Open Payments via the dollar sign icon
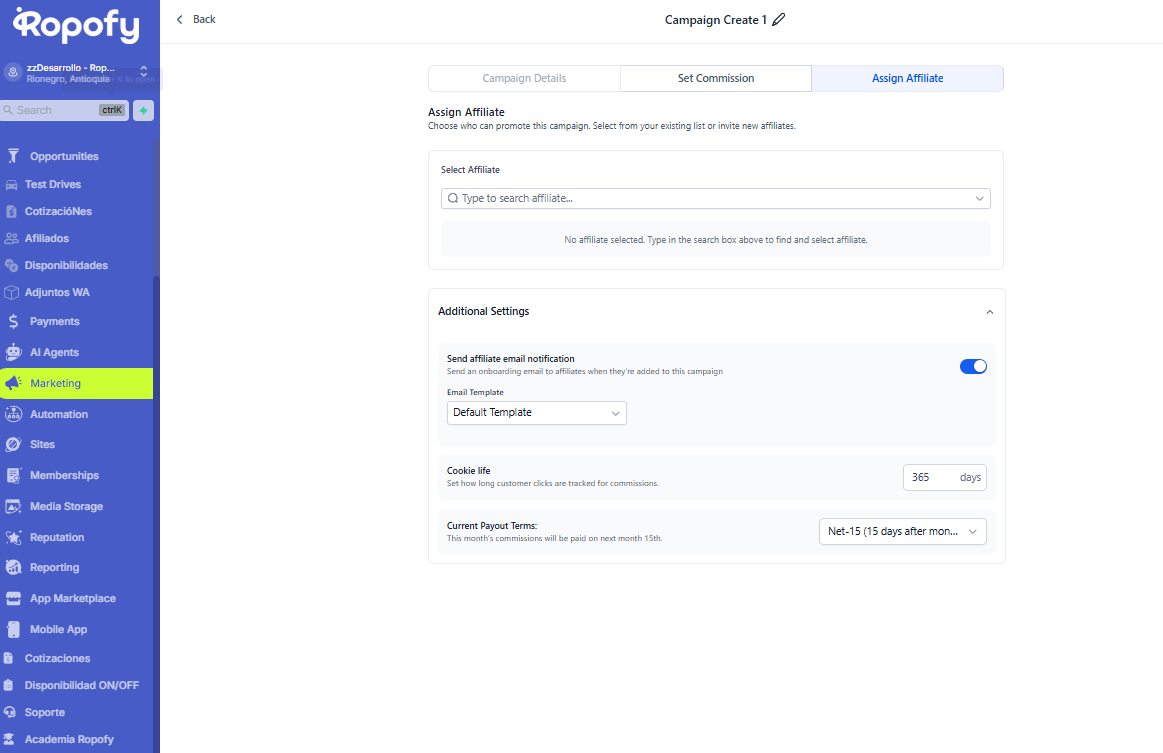Viewport: 1163px width, 753px height. click(x=13, y=322)
